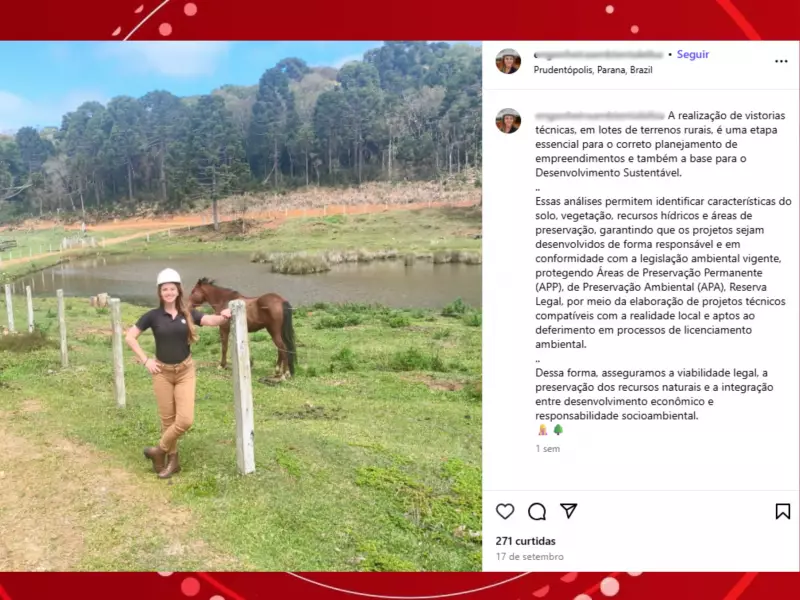This screenshot has height=600, width=800.
Task: Click blurred username in post header
Action: click(598, 55)
